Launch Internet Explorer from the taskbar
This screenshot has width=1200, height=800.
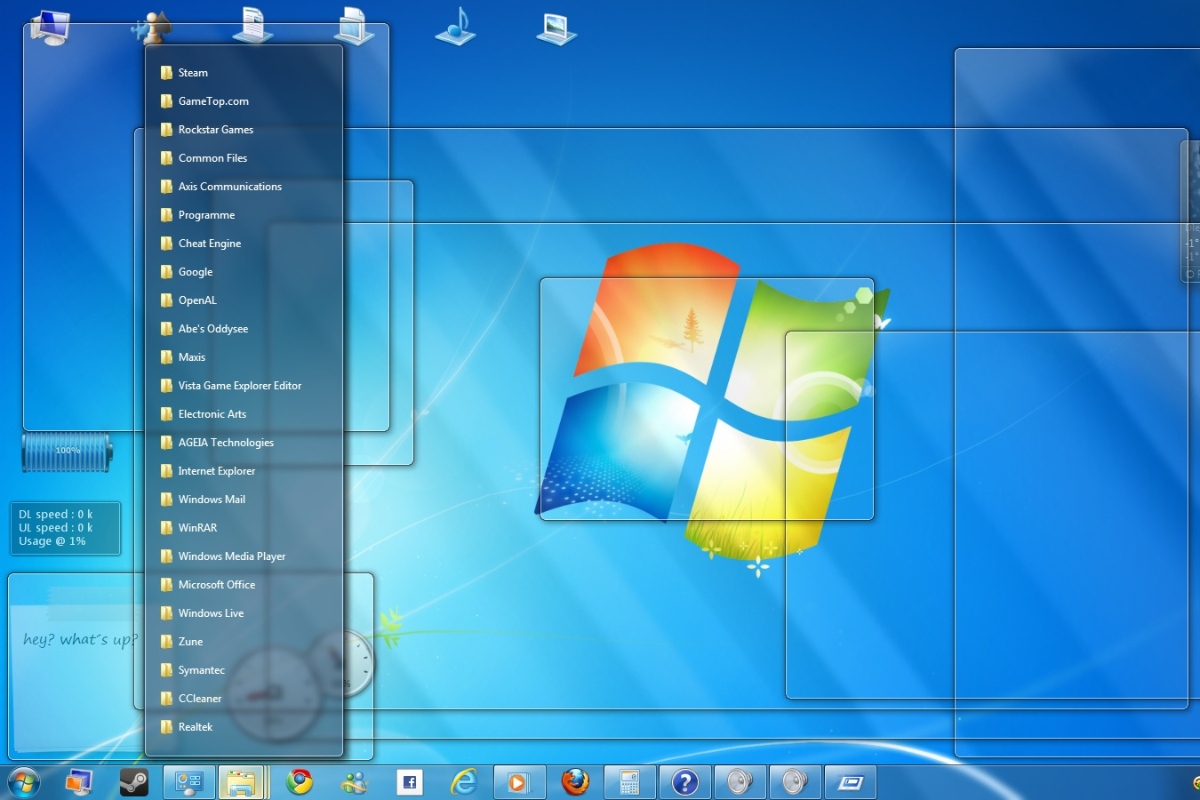464,781
